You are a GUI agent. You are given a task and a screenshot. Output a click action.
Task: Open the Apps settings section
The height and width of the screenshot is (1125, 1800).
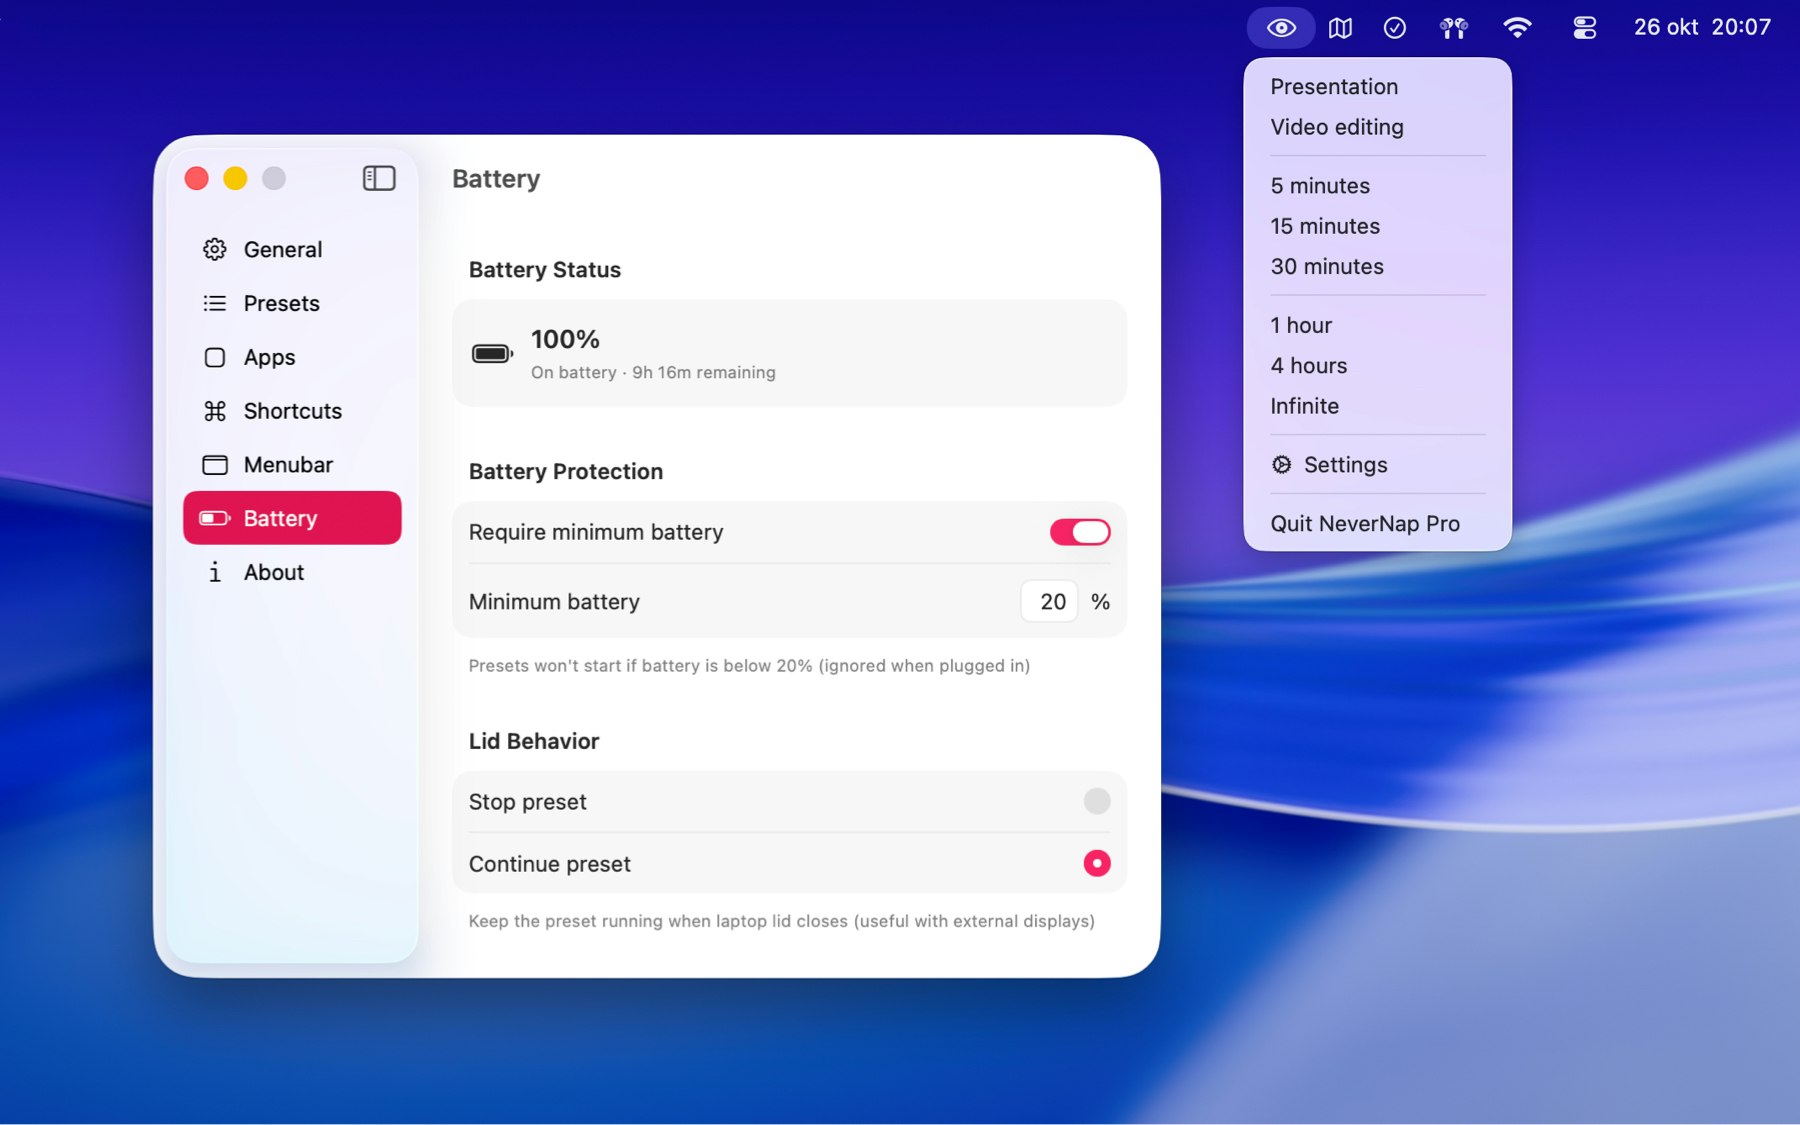click(268, 357)
